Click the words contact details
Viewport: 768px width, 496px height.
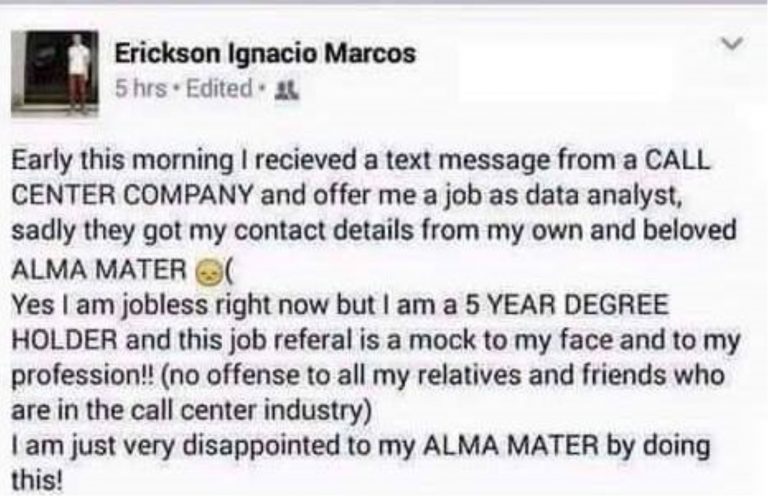click(x=324, y=232)
